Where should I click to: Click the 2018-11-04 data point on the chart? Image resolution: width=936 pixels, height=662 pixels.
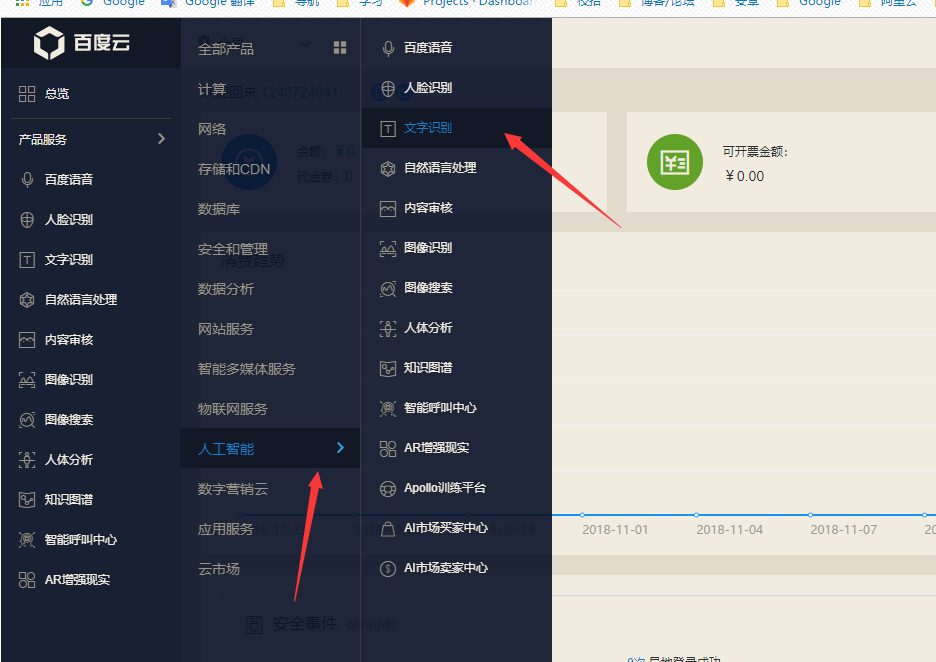[696, 515]
